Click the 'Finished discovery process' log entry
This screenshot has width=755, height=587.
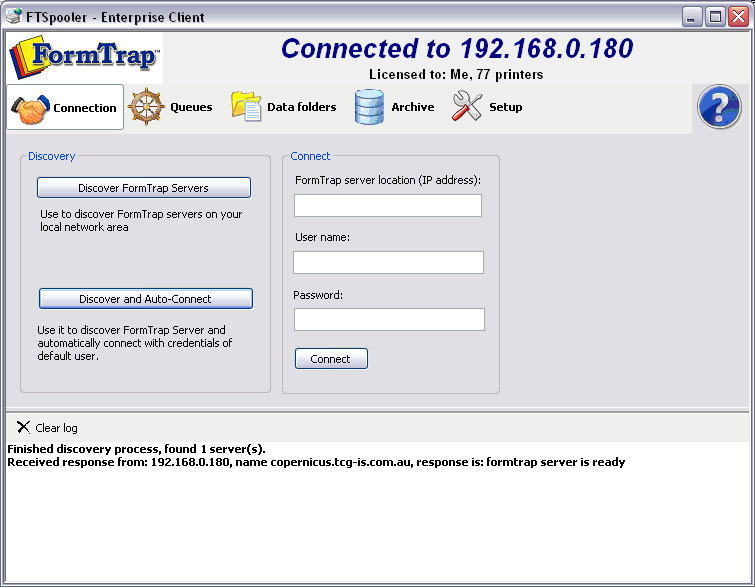(136, 449)
